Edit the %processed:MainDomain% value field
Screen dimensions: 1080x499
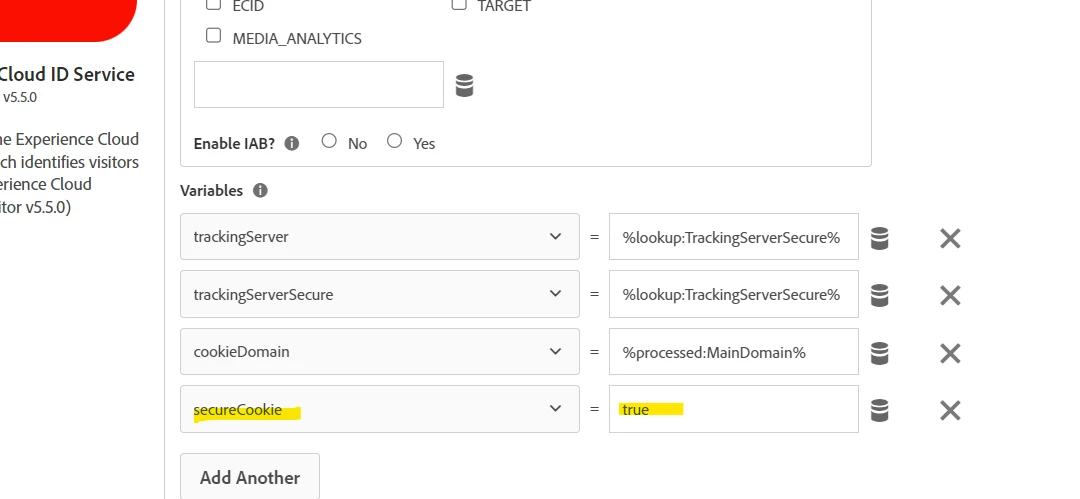[734, 352]
